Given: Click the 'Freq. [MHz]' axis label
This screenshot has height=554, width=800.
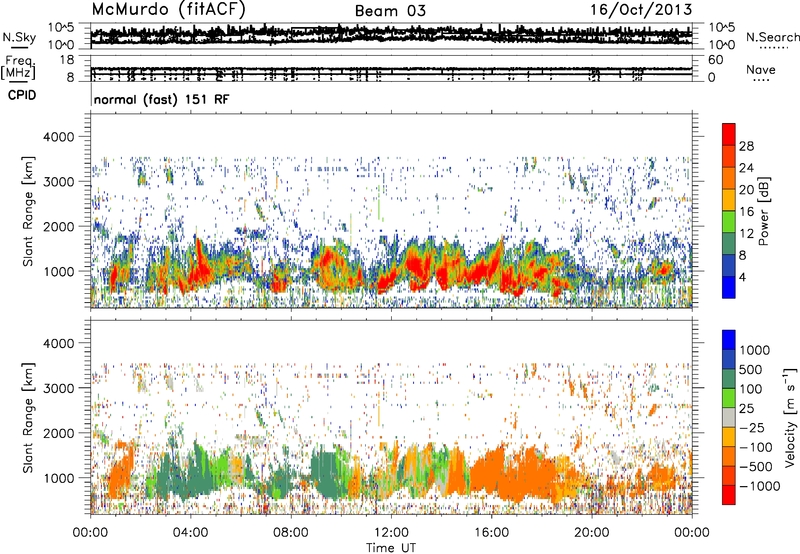Looking at the screenshot, I should [x=19, y=68].
